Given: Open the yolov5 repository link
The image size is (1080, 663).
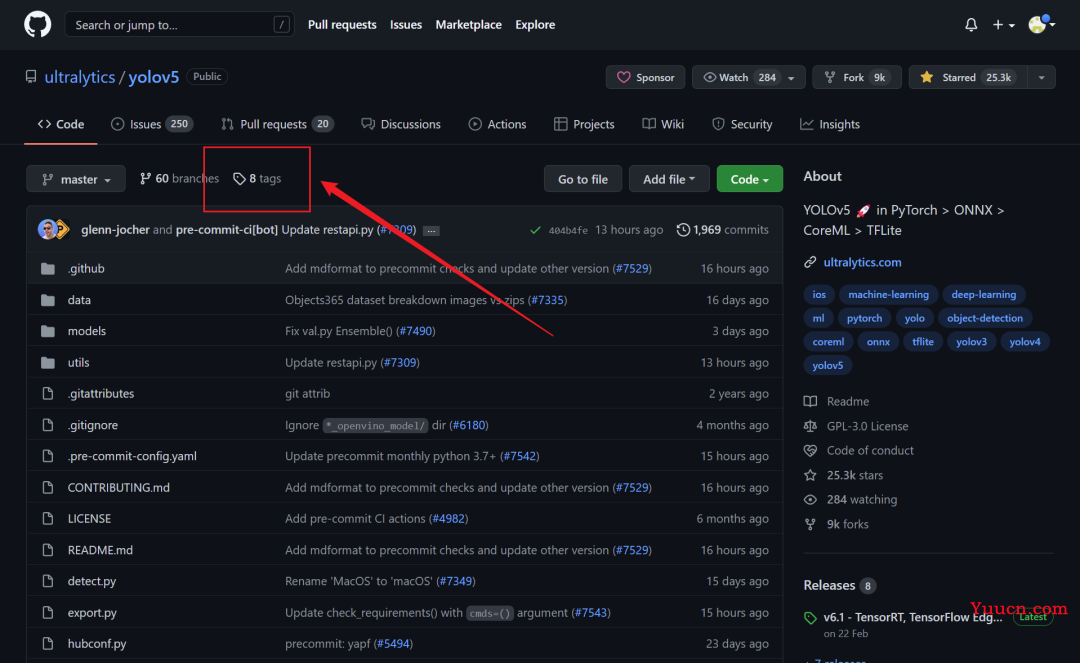Looking at the screenshot, I should point(154,77).
